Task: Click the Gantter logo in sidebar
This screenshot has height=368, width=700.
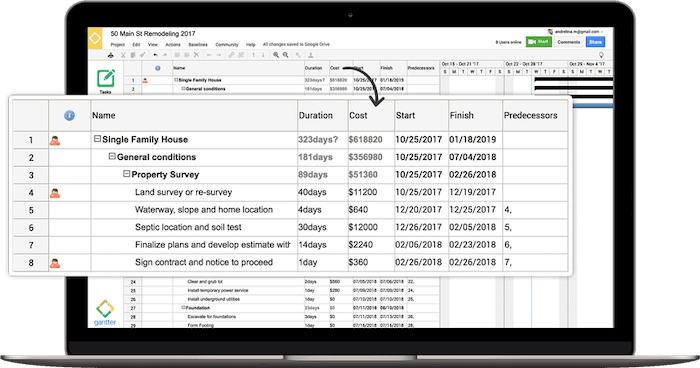Action: tap(105, 312)
